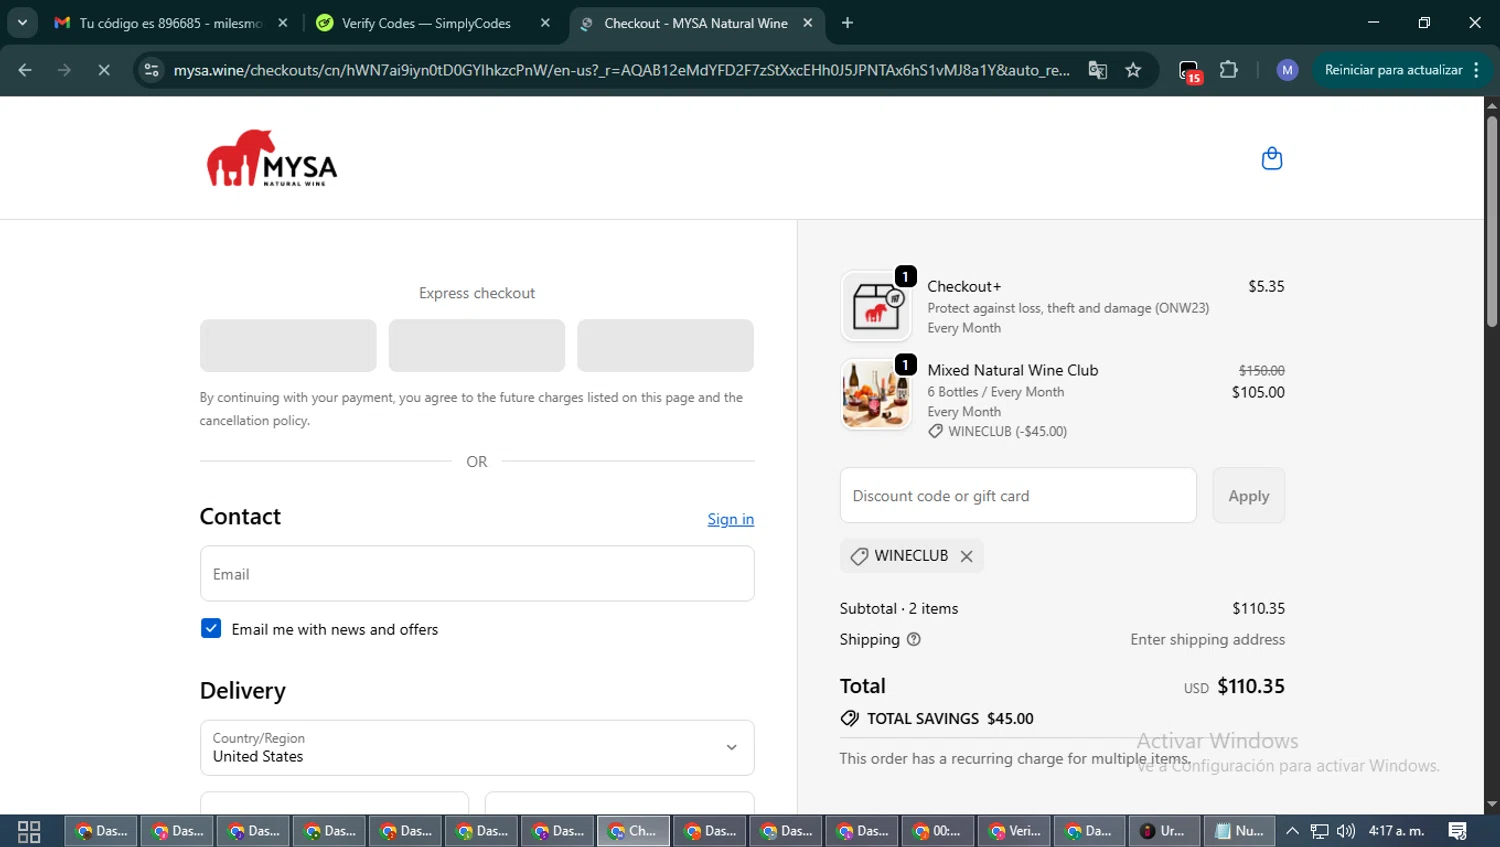Image resolution: width=1500 pixels, height=847 pixels.
Task: Click the translate page icon
Action: [x=1097, y=70]
